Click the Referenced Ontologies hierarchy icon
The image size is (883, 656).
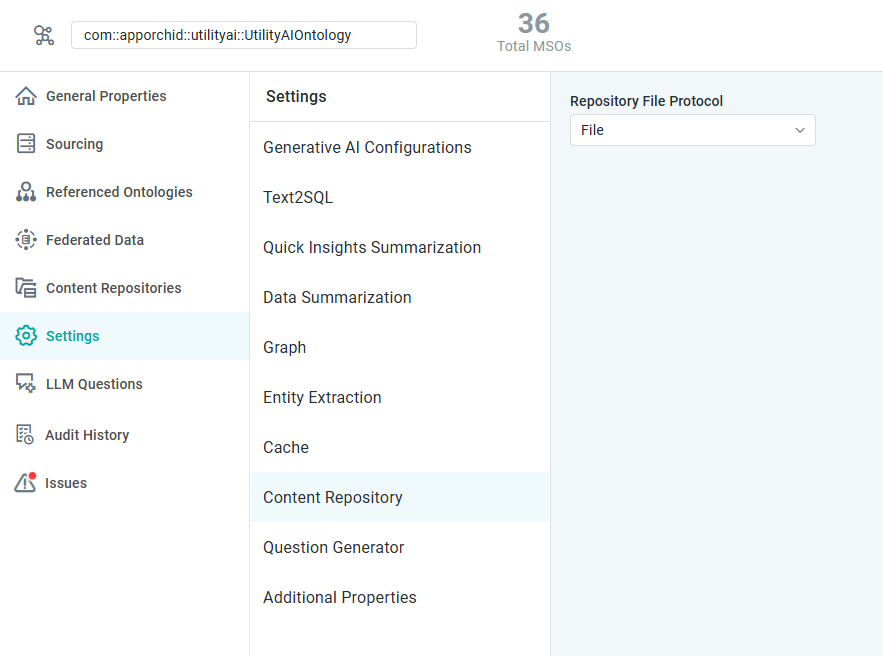click(26, 192)
